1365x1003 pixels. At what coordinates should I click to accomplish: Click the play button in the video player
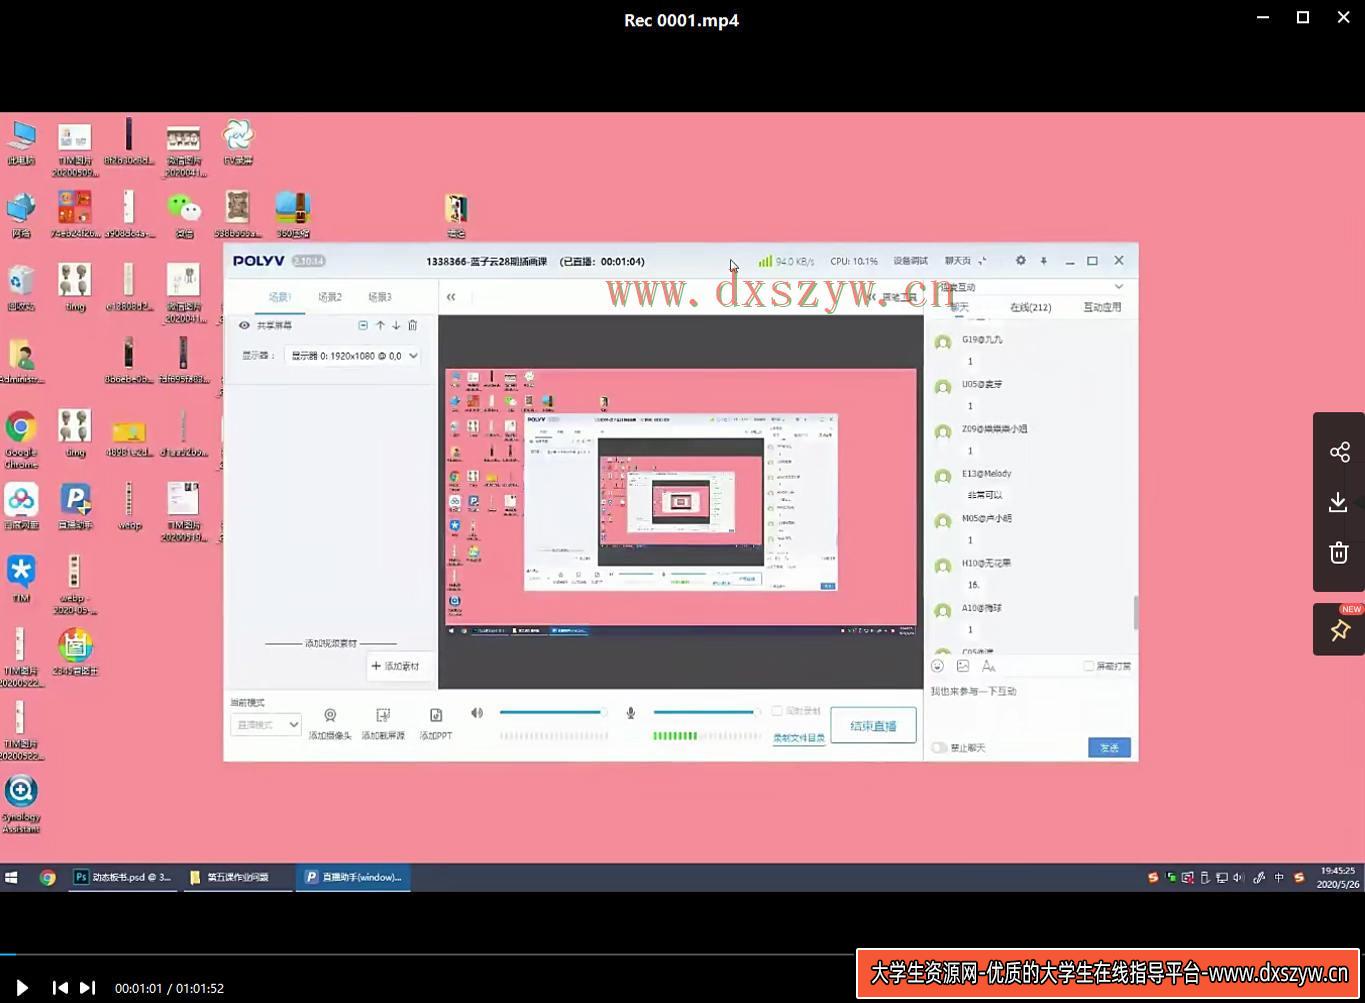click(x=21, y=988)
